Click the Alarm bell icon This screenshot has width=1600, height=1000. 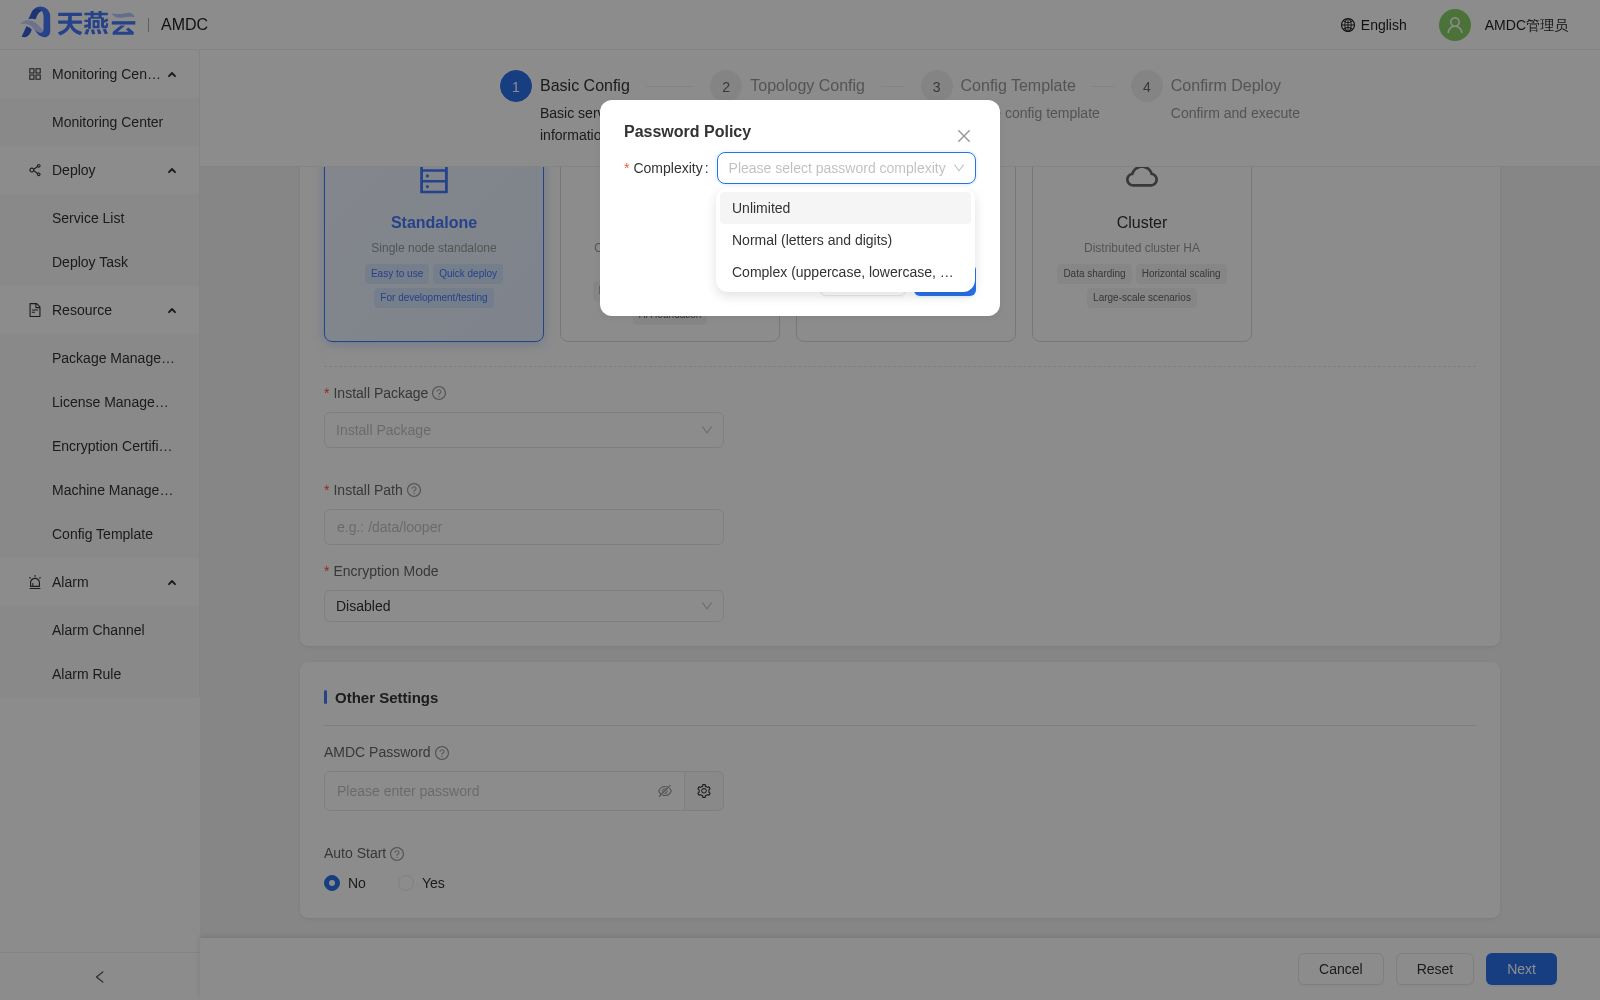coord(35,582)
